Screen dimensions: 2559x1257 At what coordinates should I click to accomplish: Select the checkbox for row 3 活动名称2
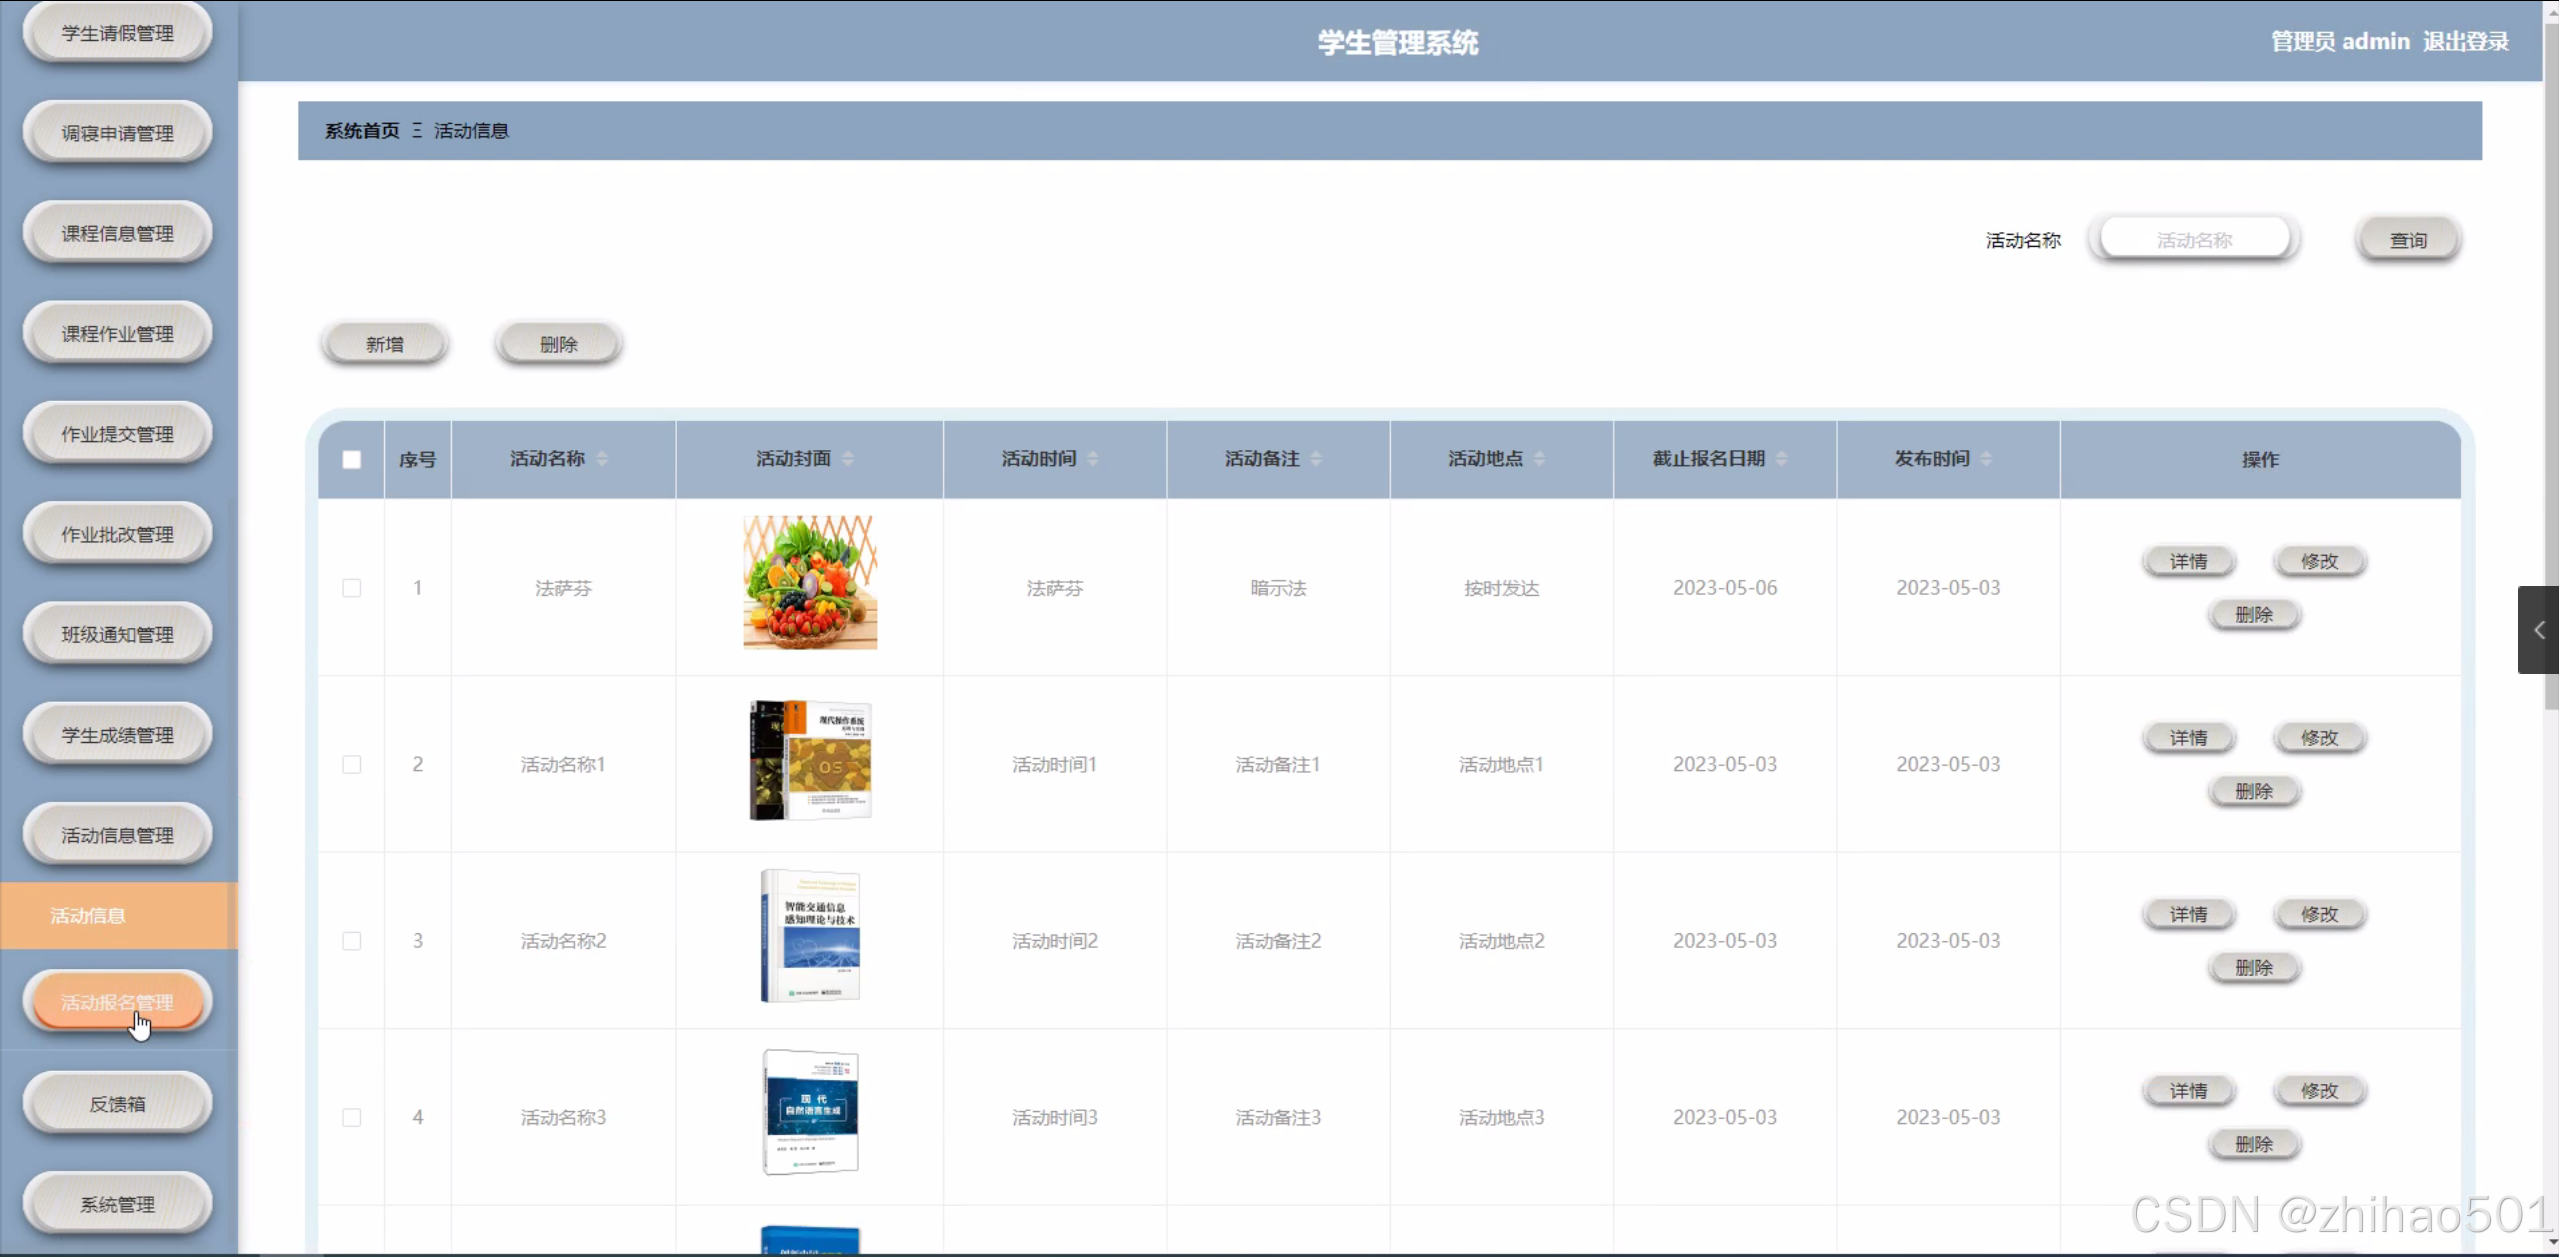352,941
